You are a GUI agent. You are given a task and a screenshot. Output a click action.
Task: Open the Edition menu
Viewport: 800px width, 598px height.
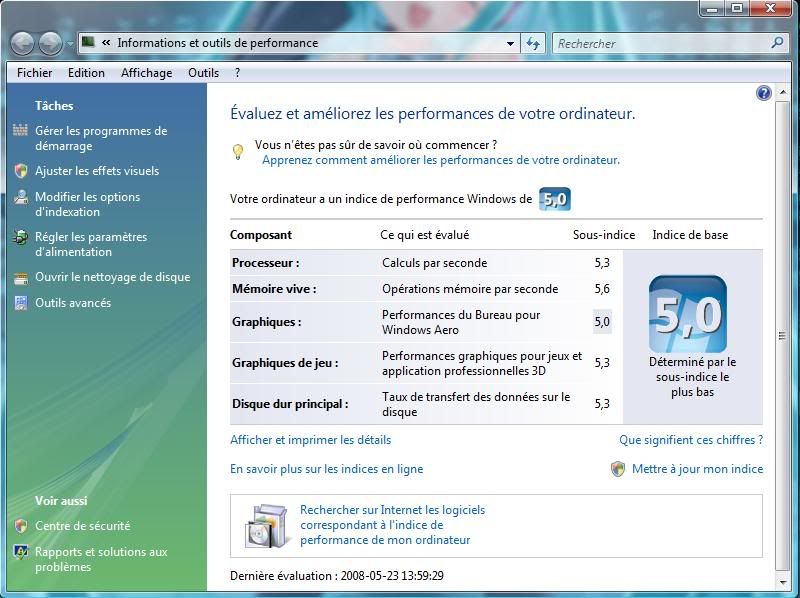pos(86,73)
